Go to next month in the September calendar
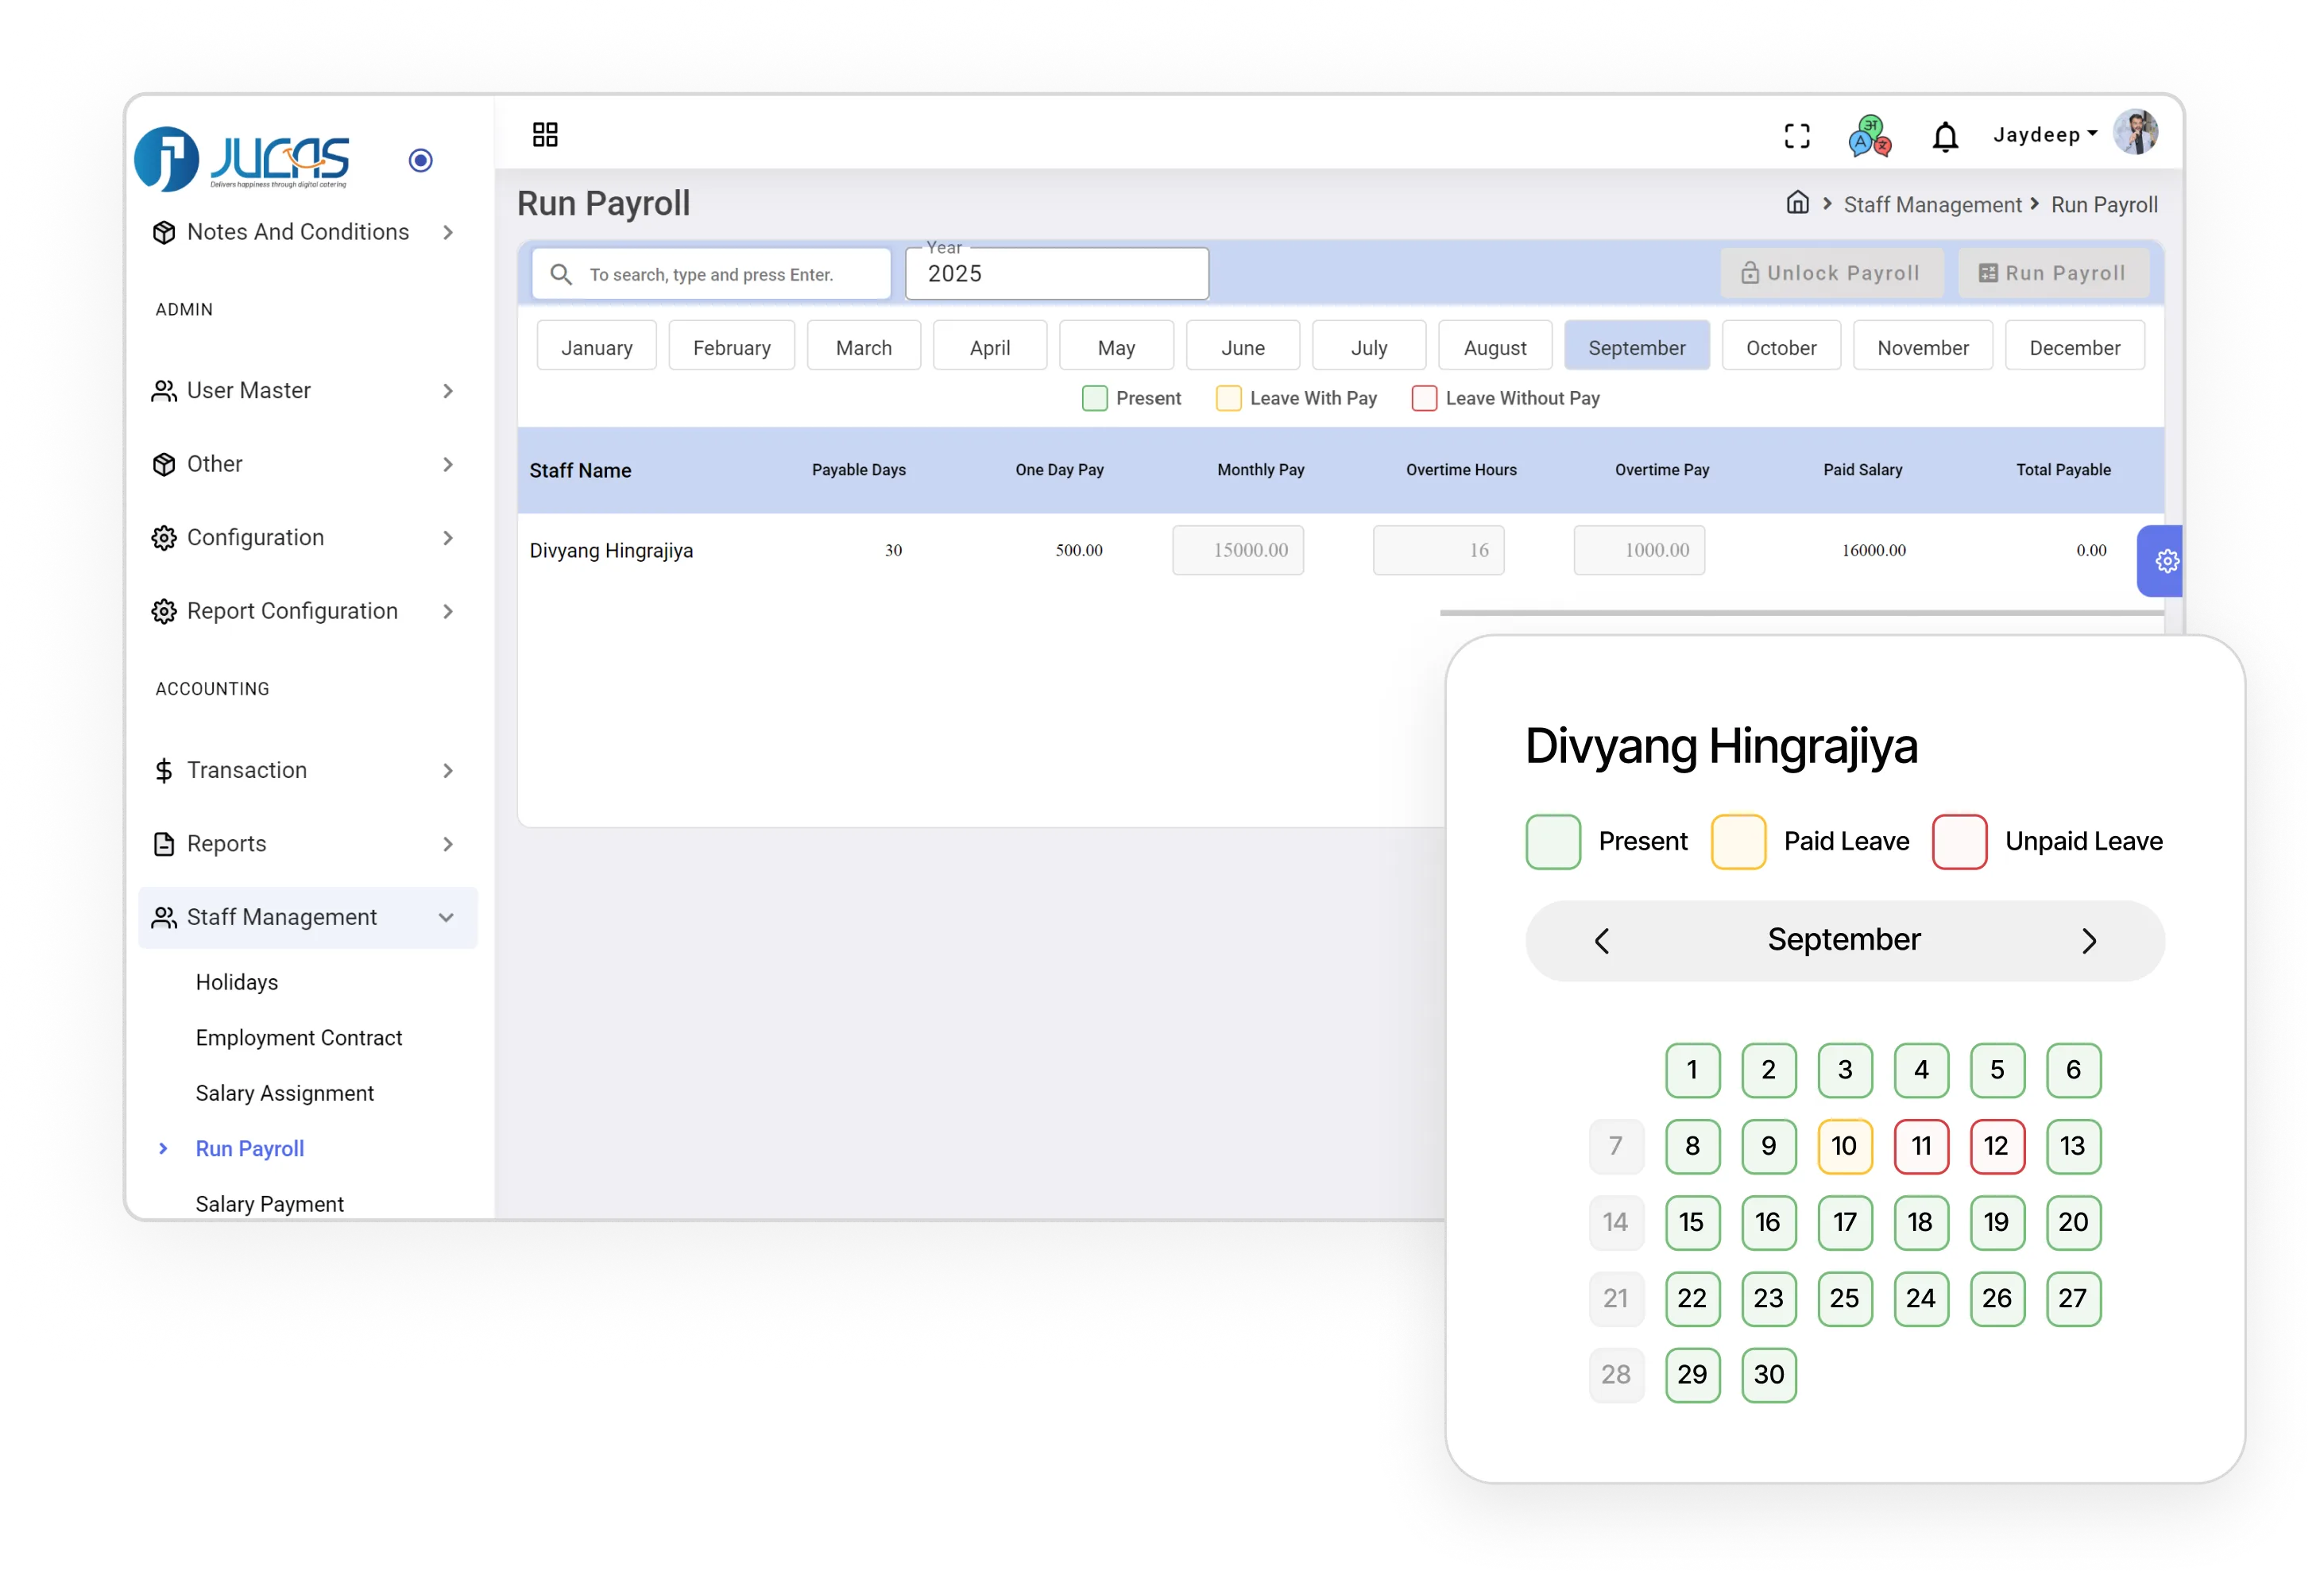Screen dimensions: 2324x1587 [2088, 940]
